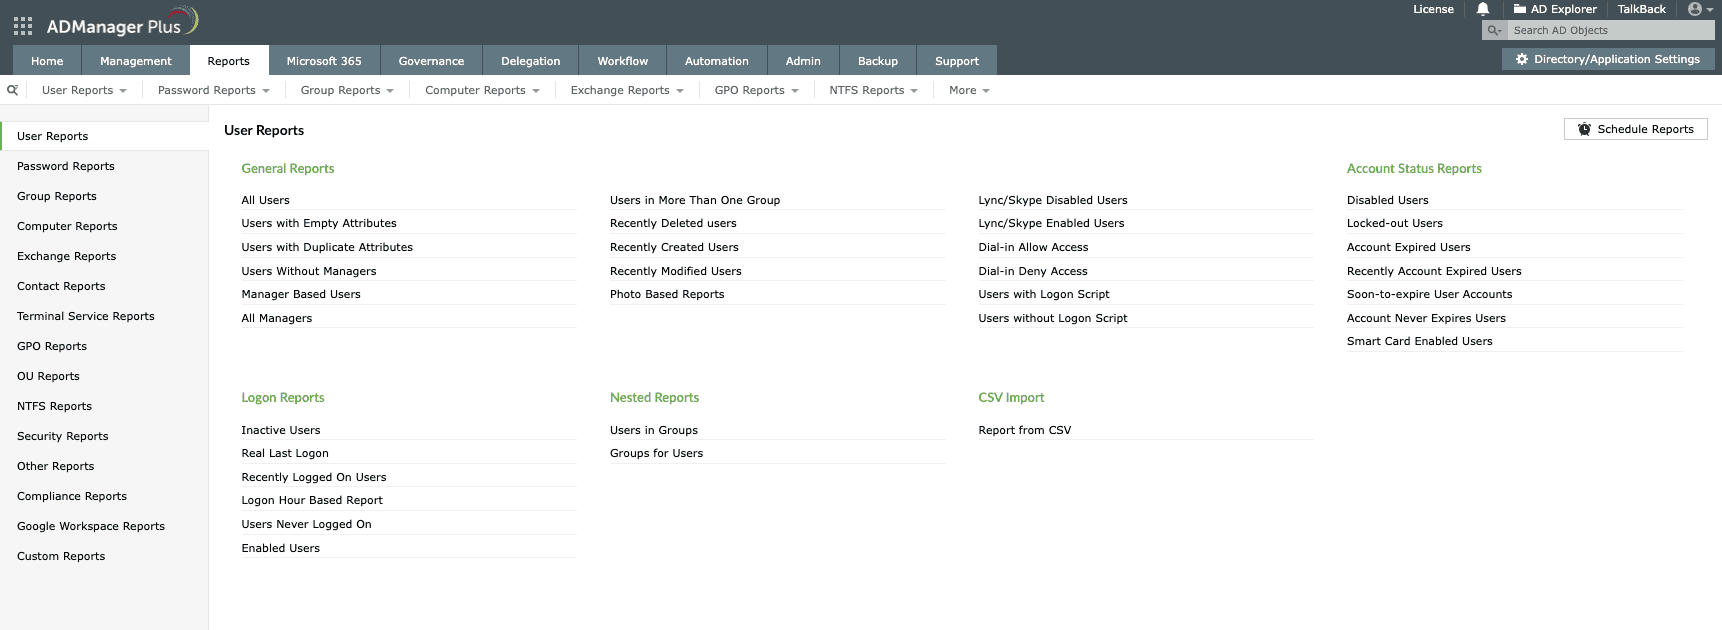Open Soon-to-expire User Accounts report

click(1430, 294)
